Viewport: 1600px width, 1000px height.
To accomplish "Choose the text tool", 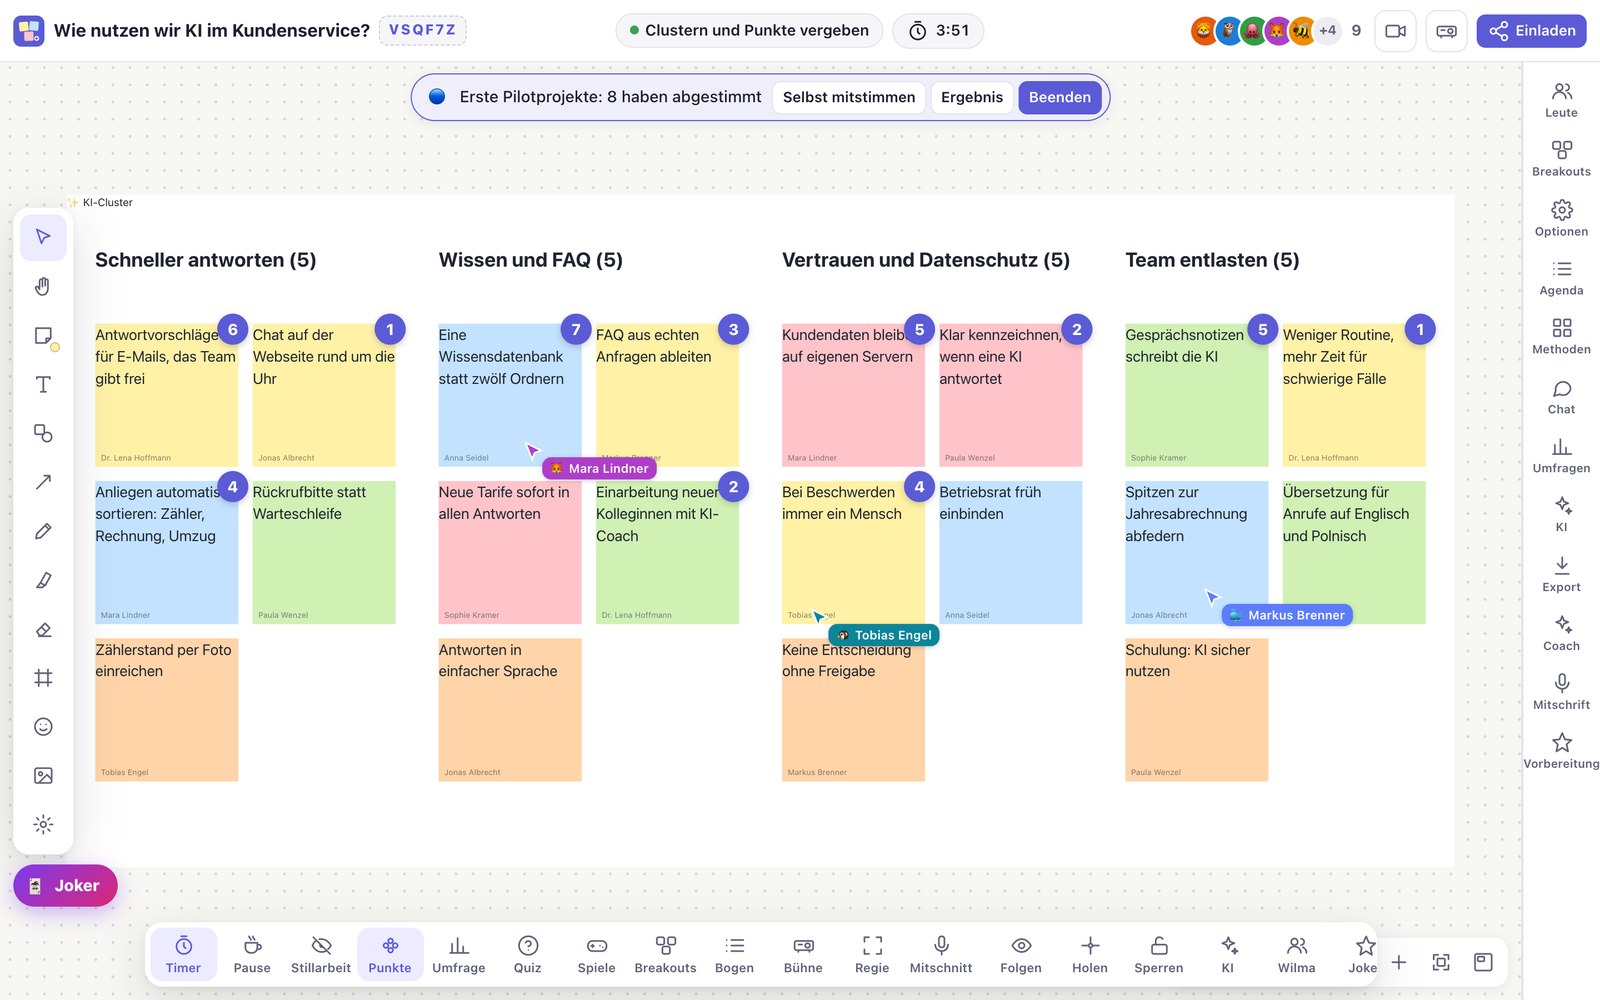I will pyautogui.click(x=43, y=385).
